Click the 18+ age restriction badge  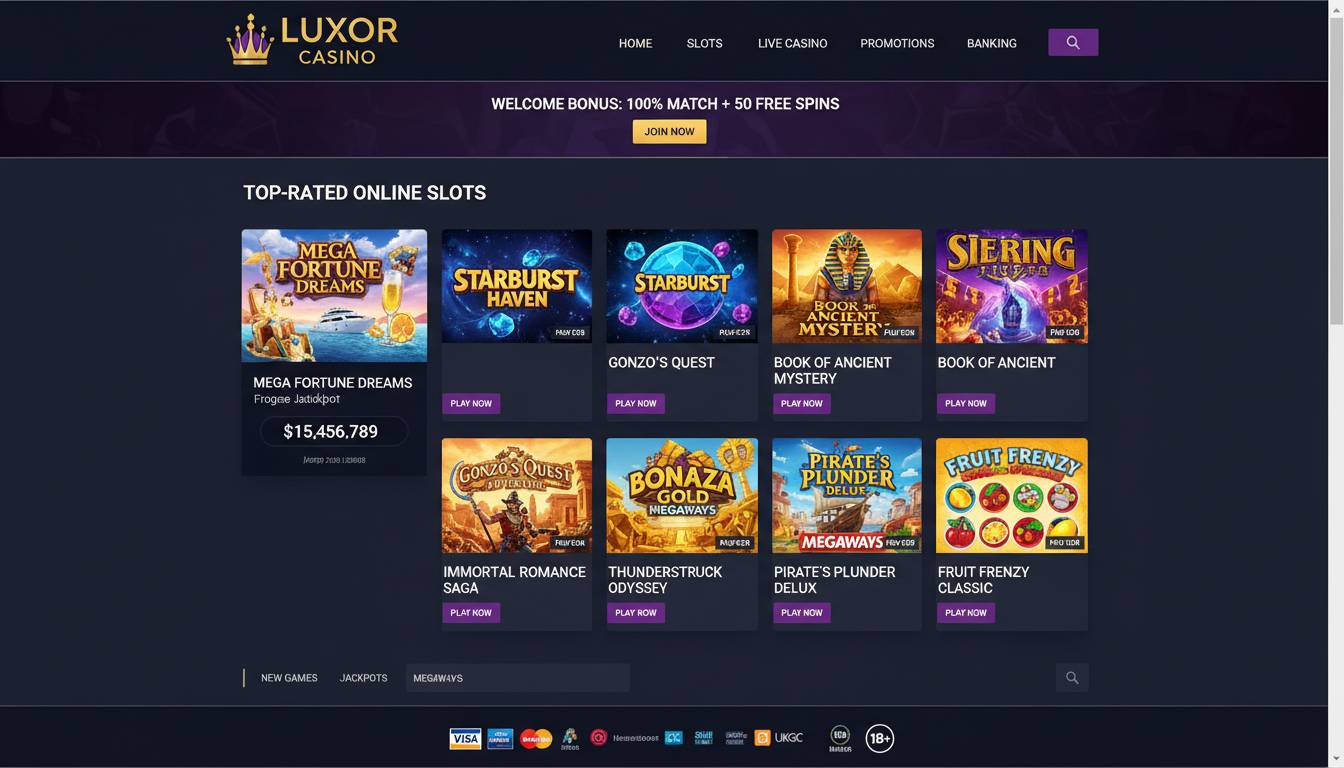pos(879,739)
